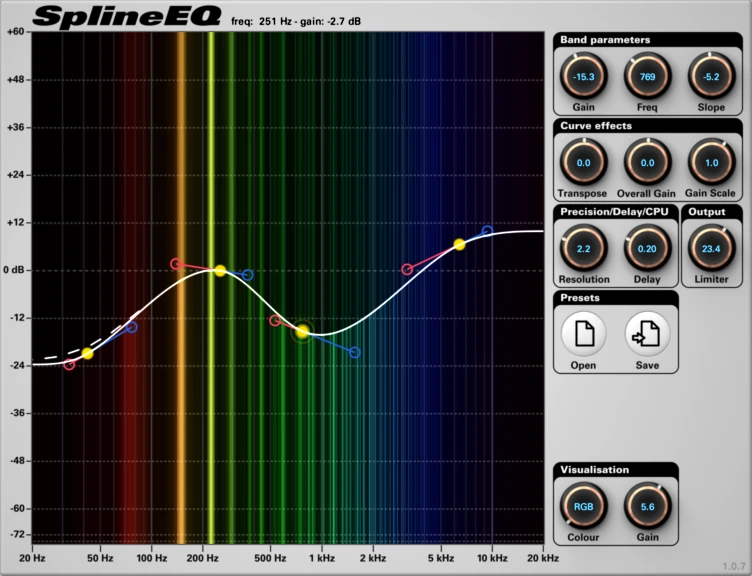Click the Output panel header

[x=711, y=212]
